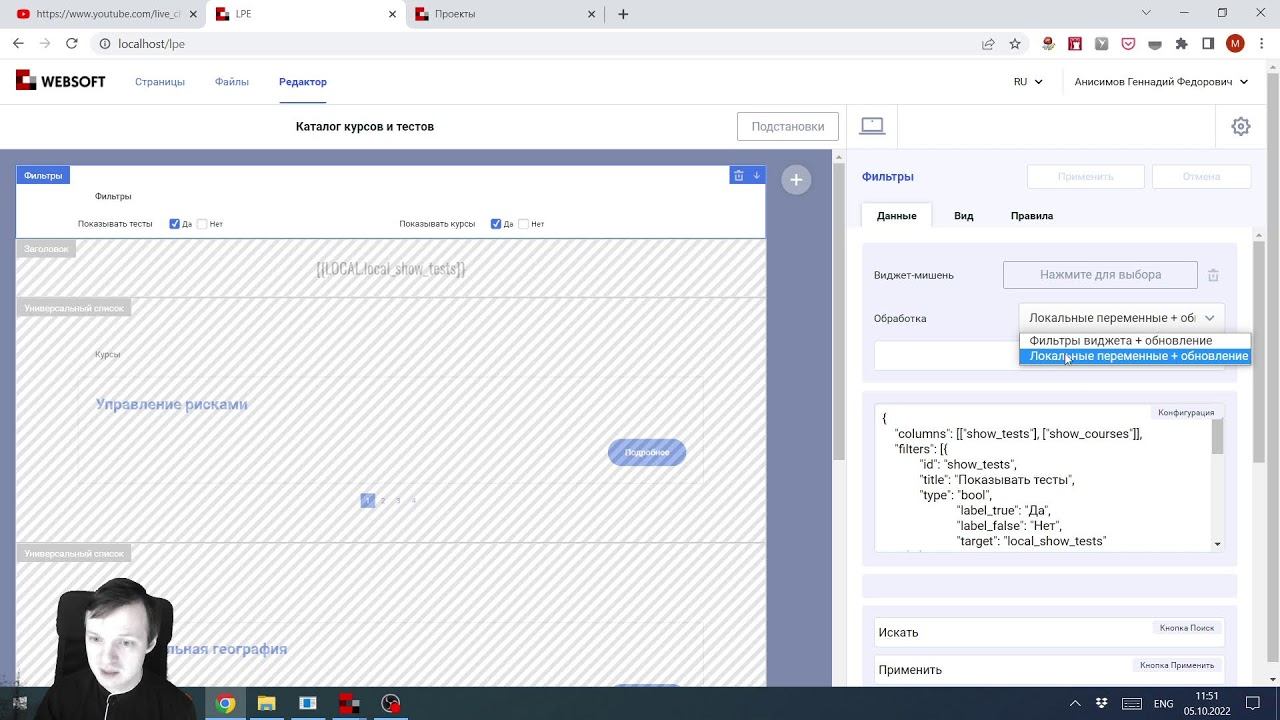1280x720 pixels.
Task: Click the ENG input language indicator
Action: [1163, 704]
